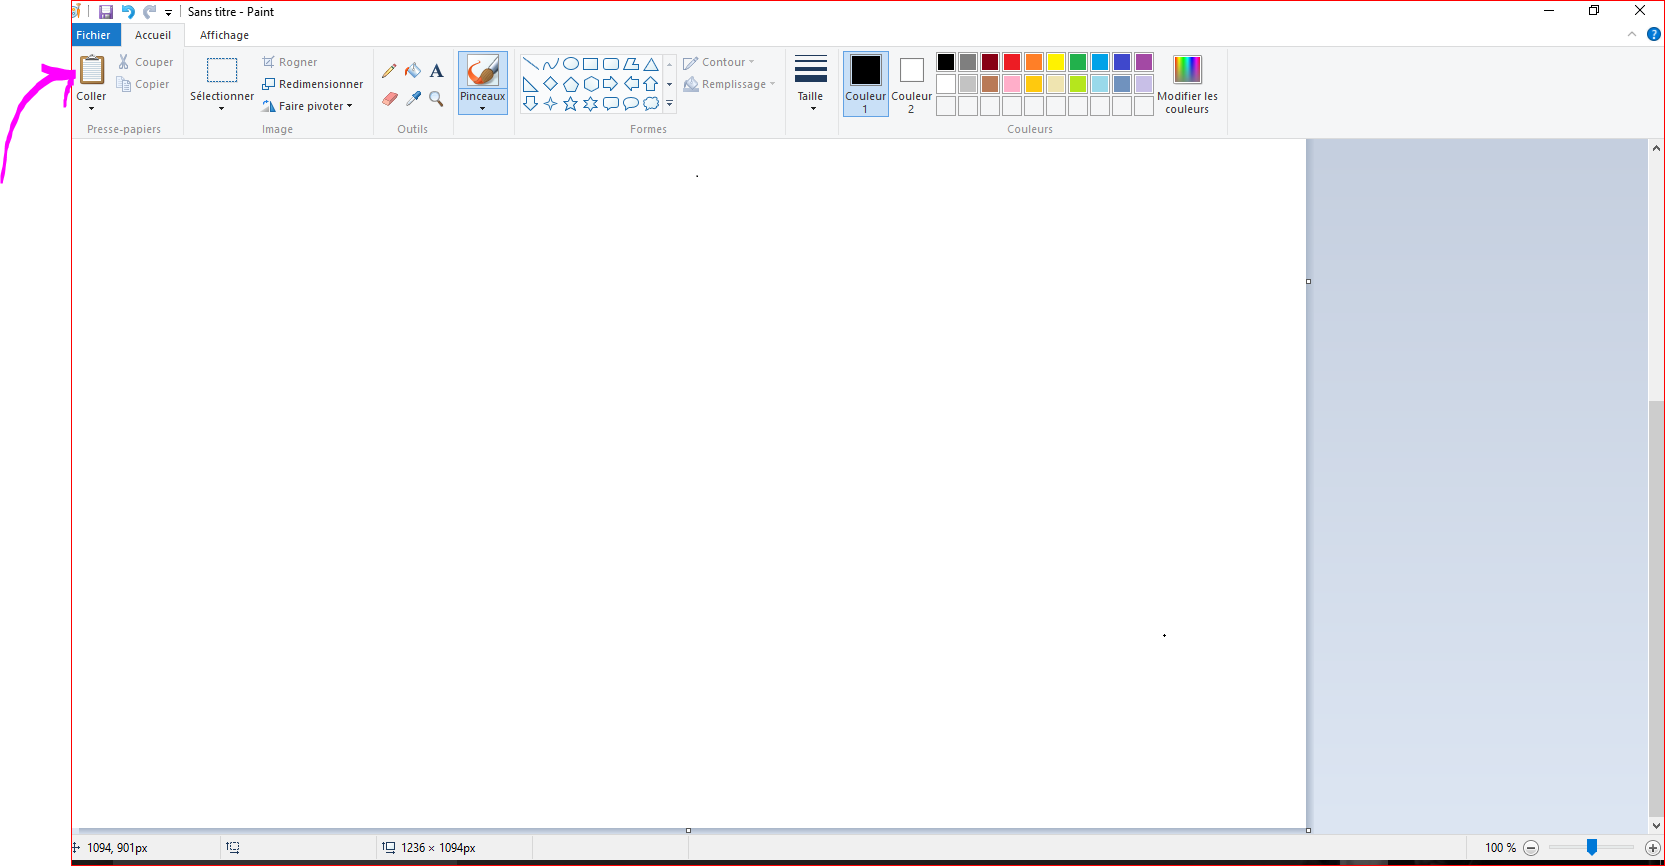Select the Left arrow shape
Viewport: 1665px width, 866px height.
pos(631,84)
